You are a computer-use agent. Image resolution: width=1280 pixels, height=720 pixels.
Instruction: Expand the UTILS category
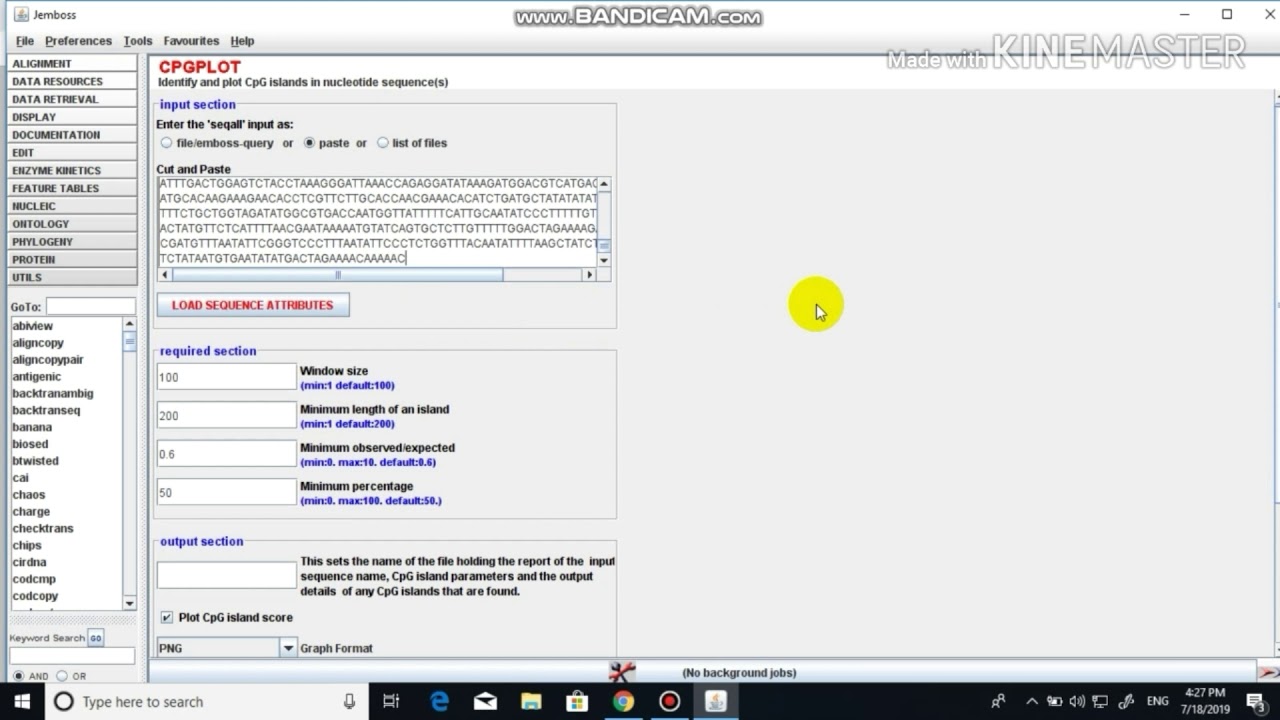[72, 278]
